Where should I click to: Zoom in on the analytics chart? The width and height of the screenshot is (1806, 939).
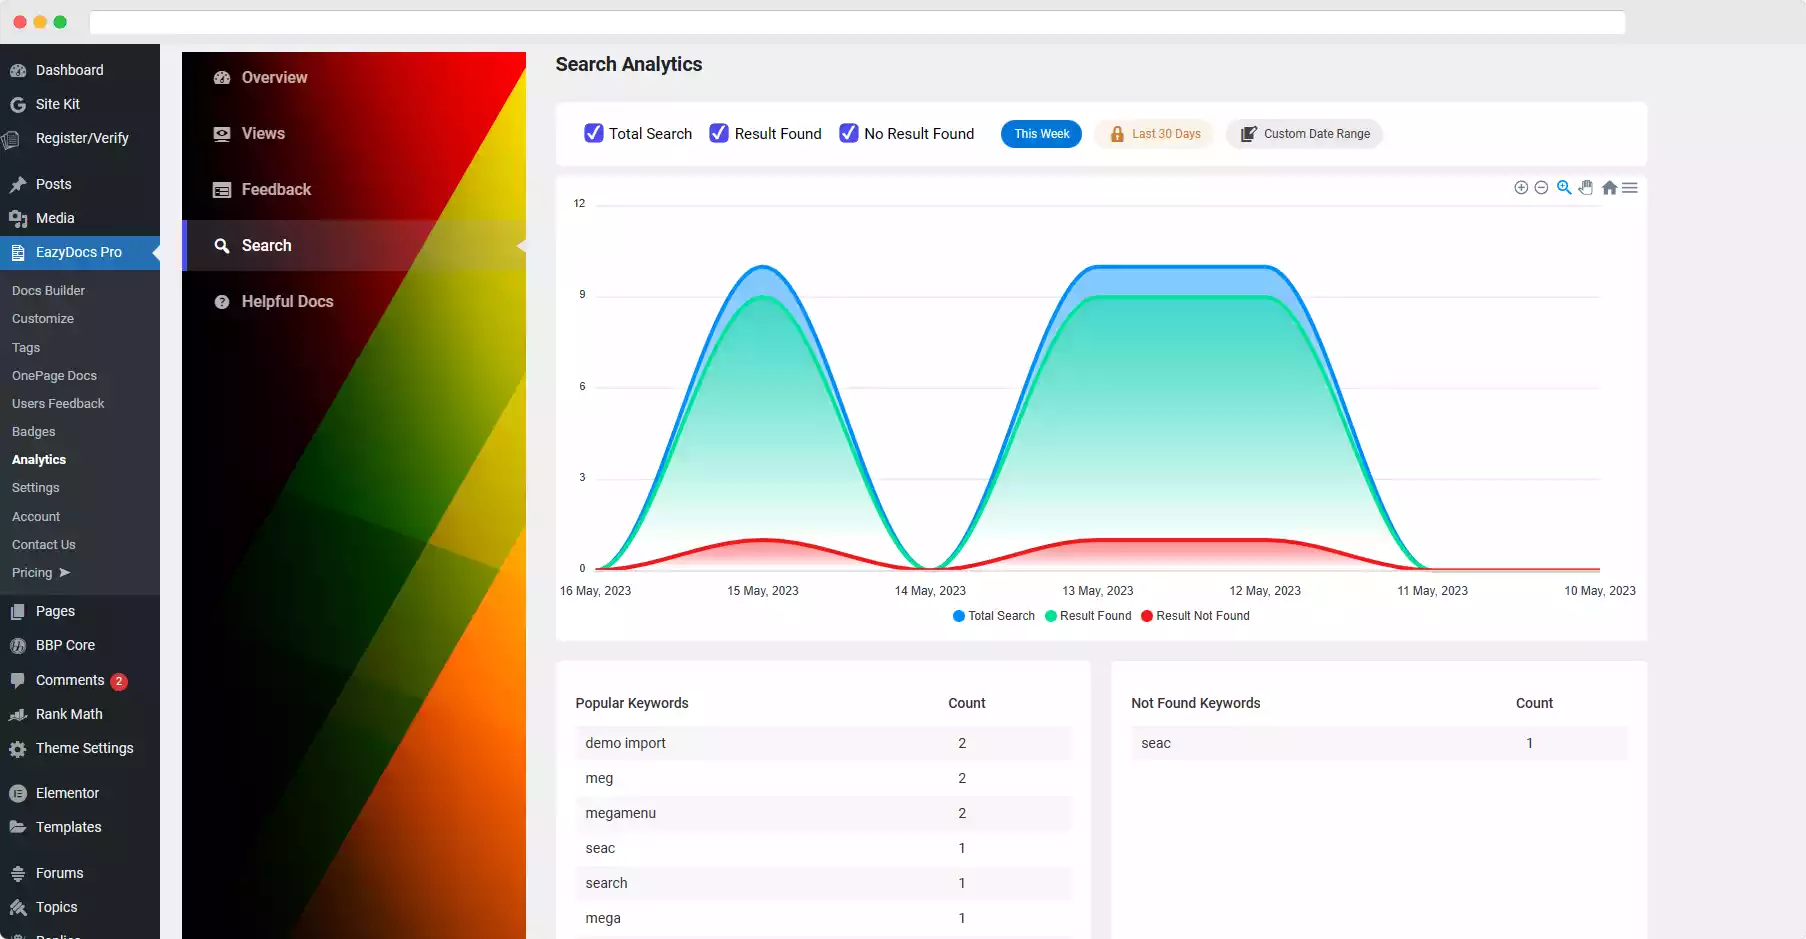1520,187
